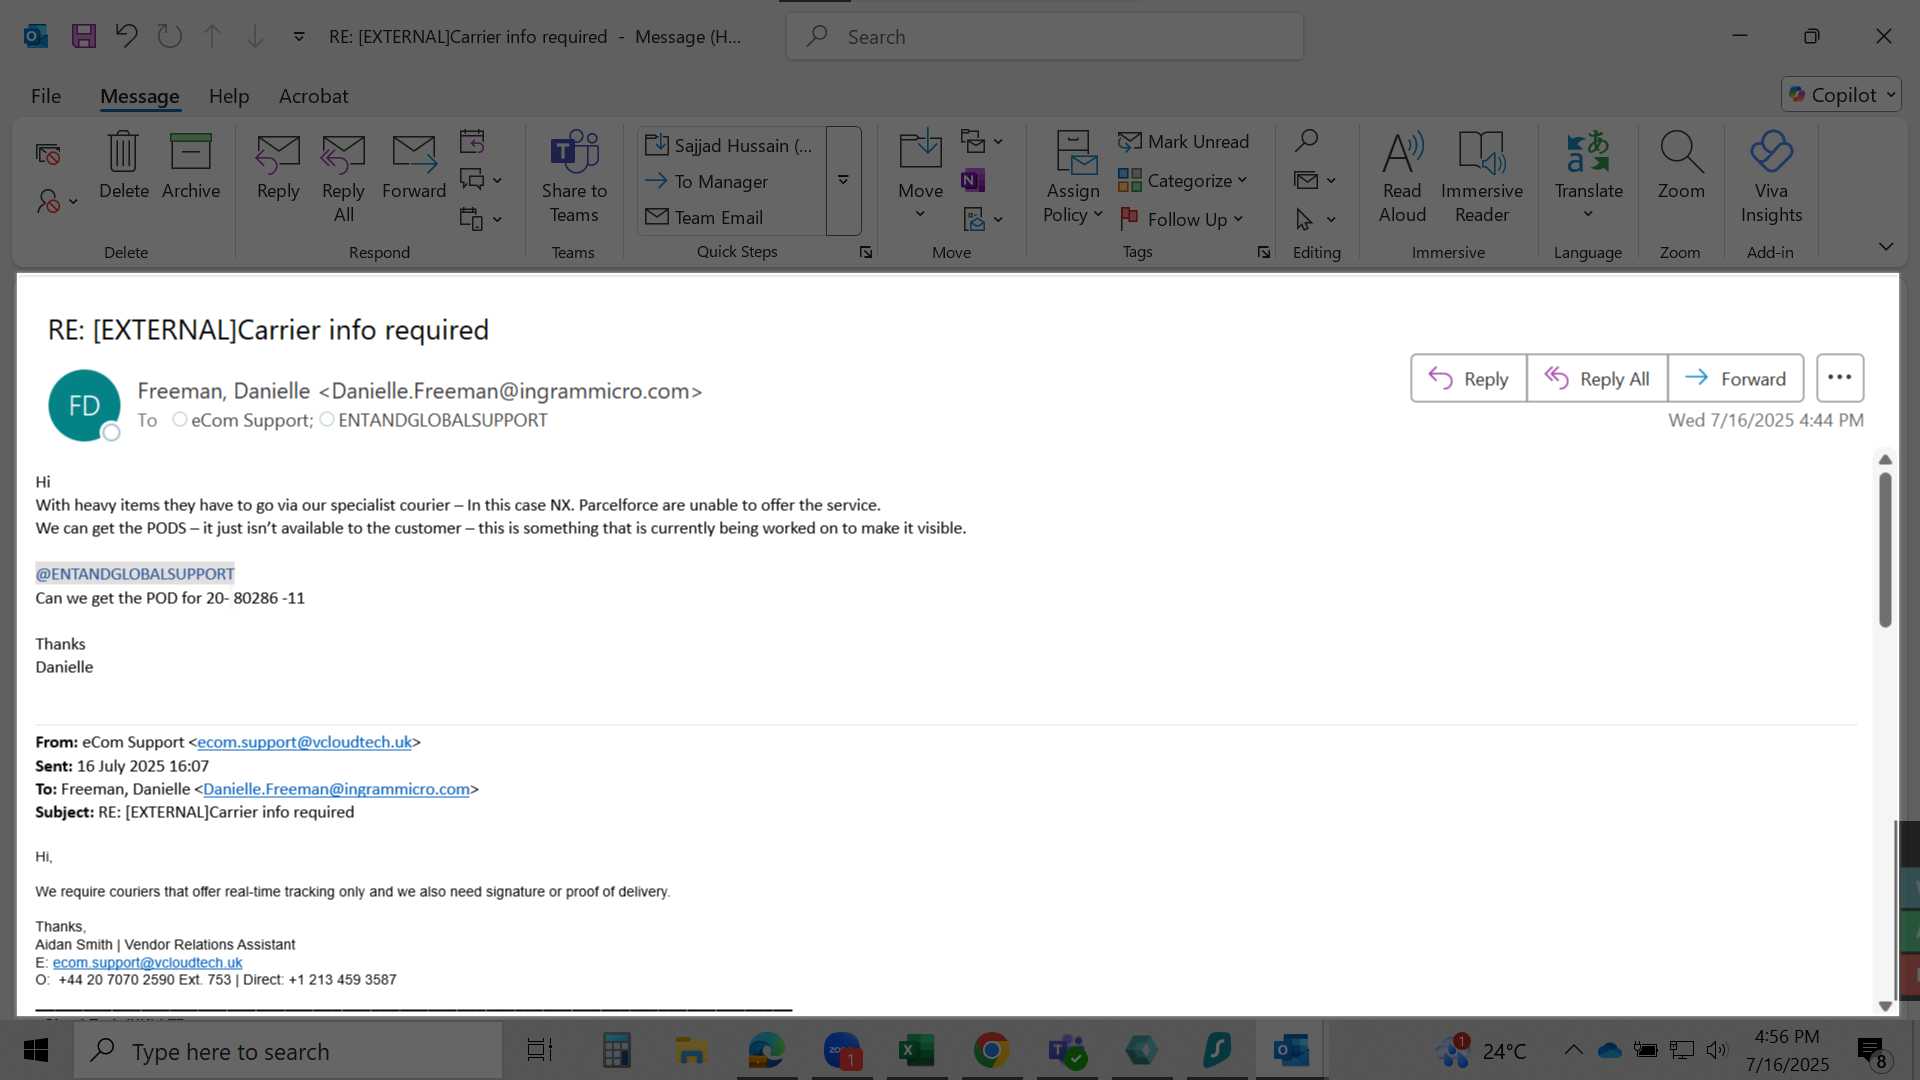Mark the message as Unread
The image size is (1920, 1080).
click(1184, 142)
